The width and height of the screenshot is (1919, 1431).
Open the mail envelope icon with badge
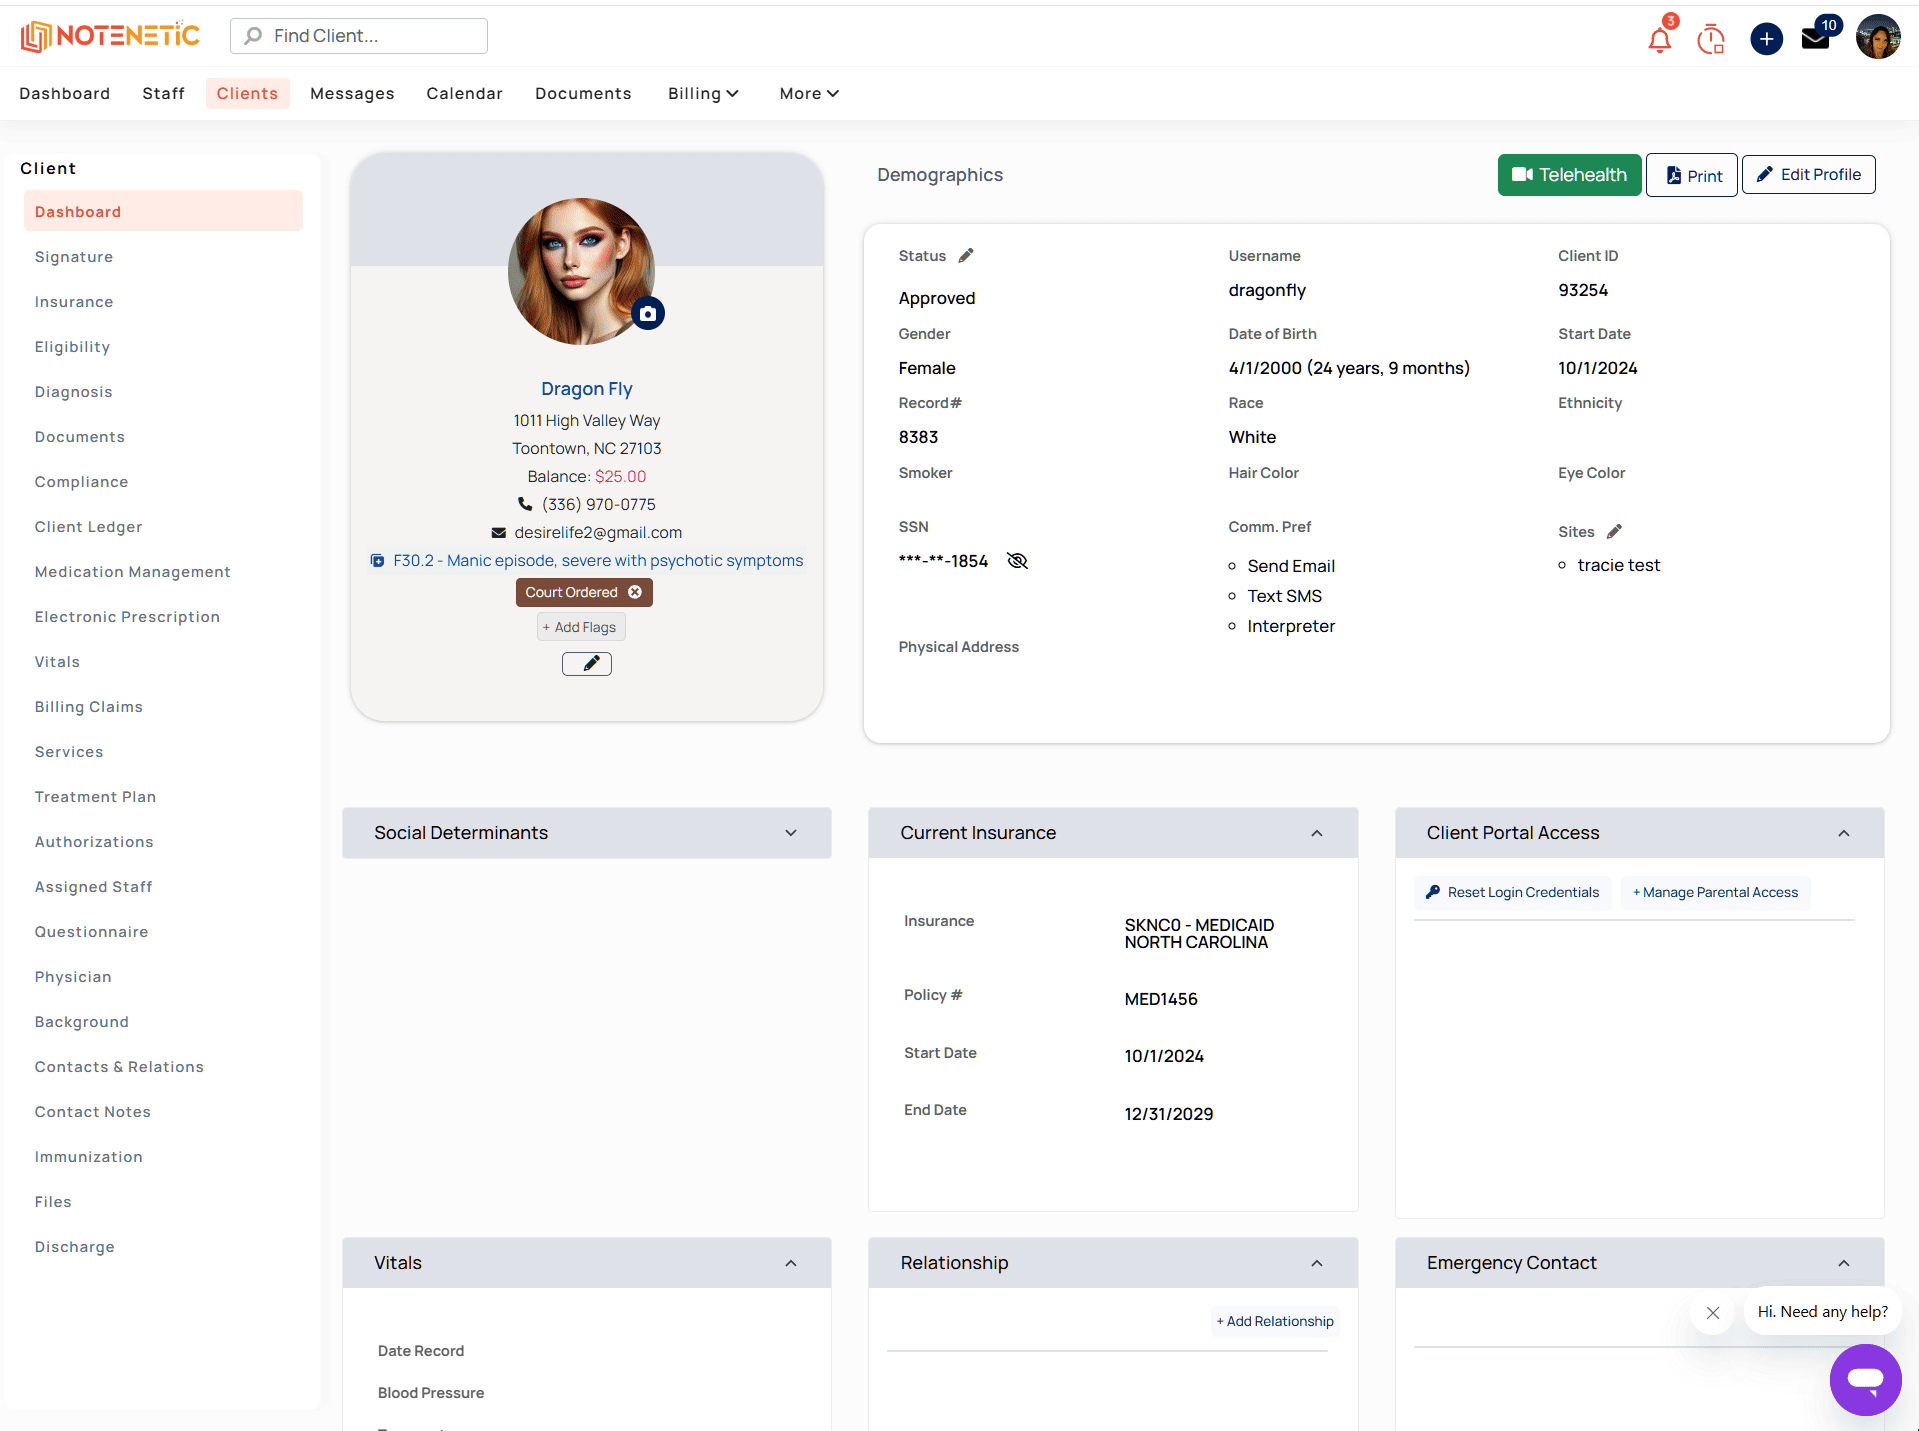[1815, 39]
